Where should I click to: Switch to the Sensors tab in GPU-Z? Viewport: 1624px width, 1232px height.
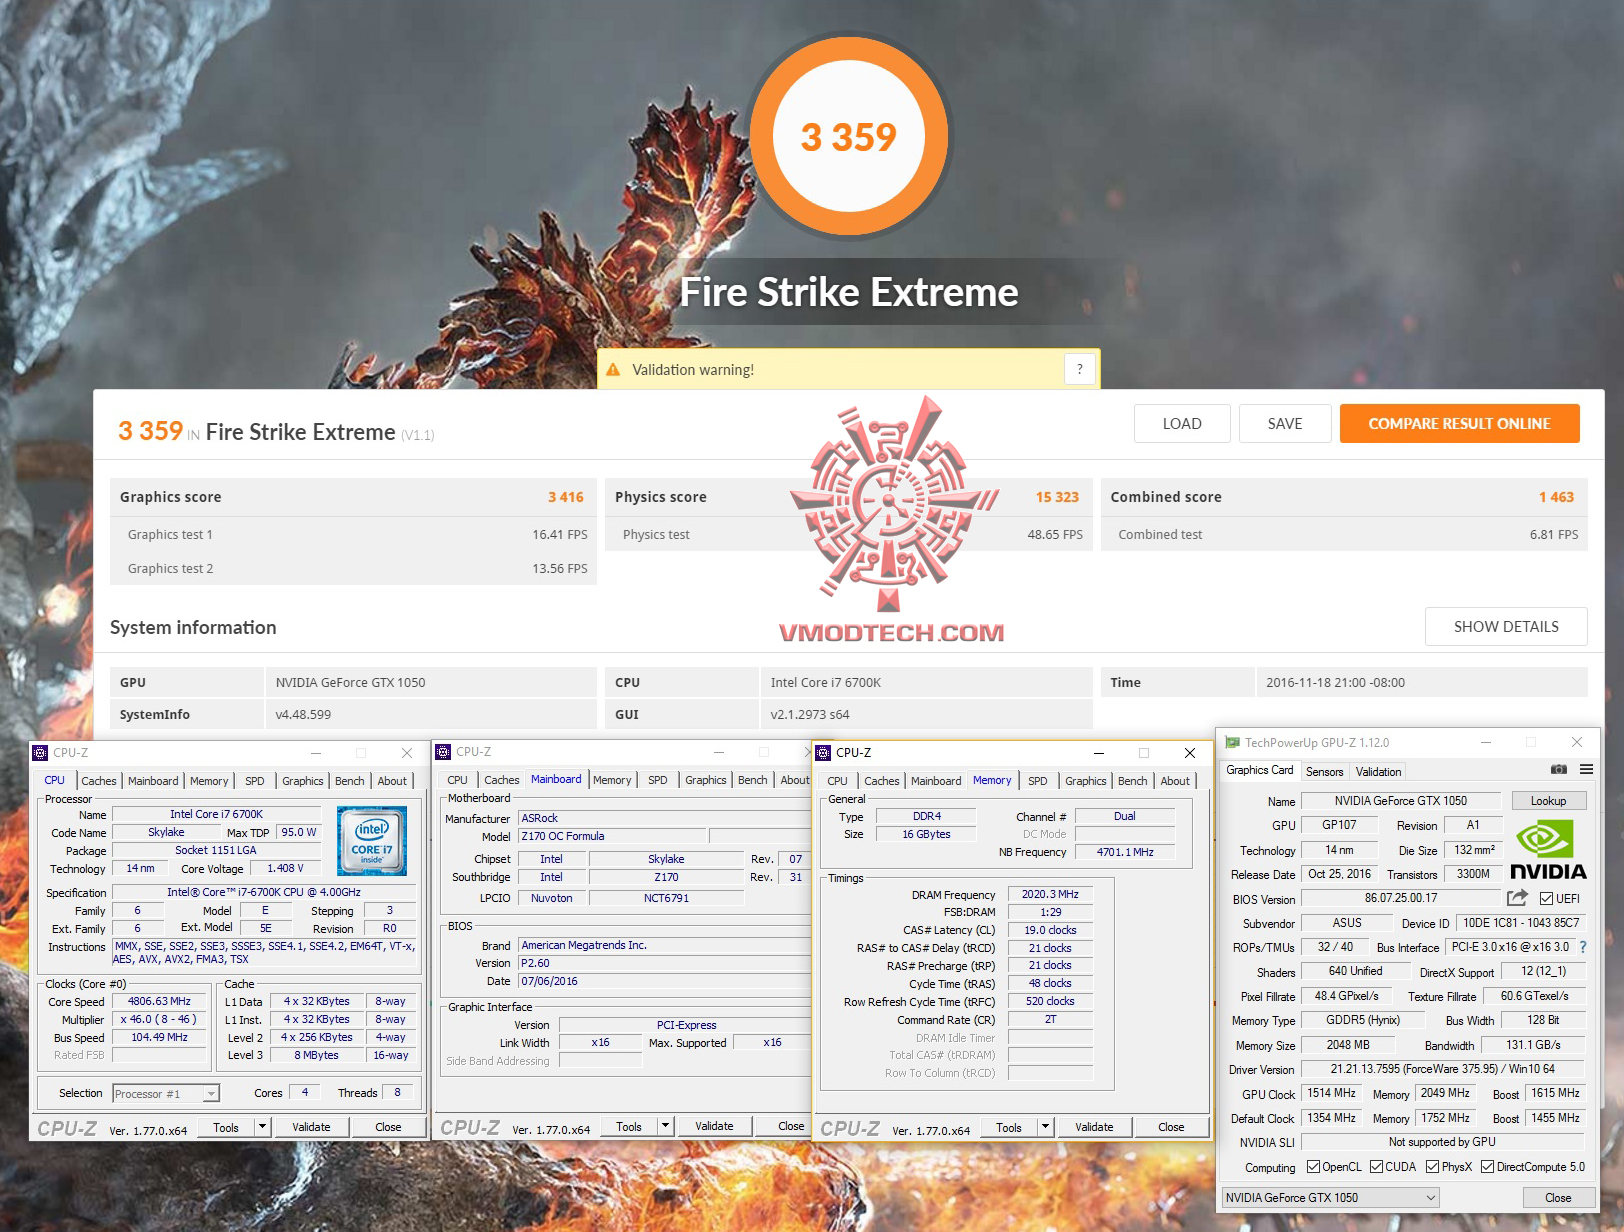pos(1325,771)
